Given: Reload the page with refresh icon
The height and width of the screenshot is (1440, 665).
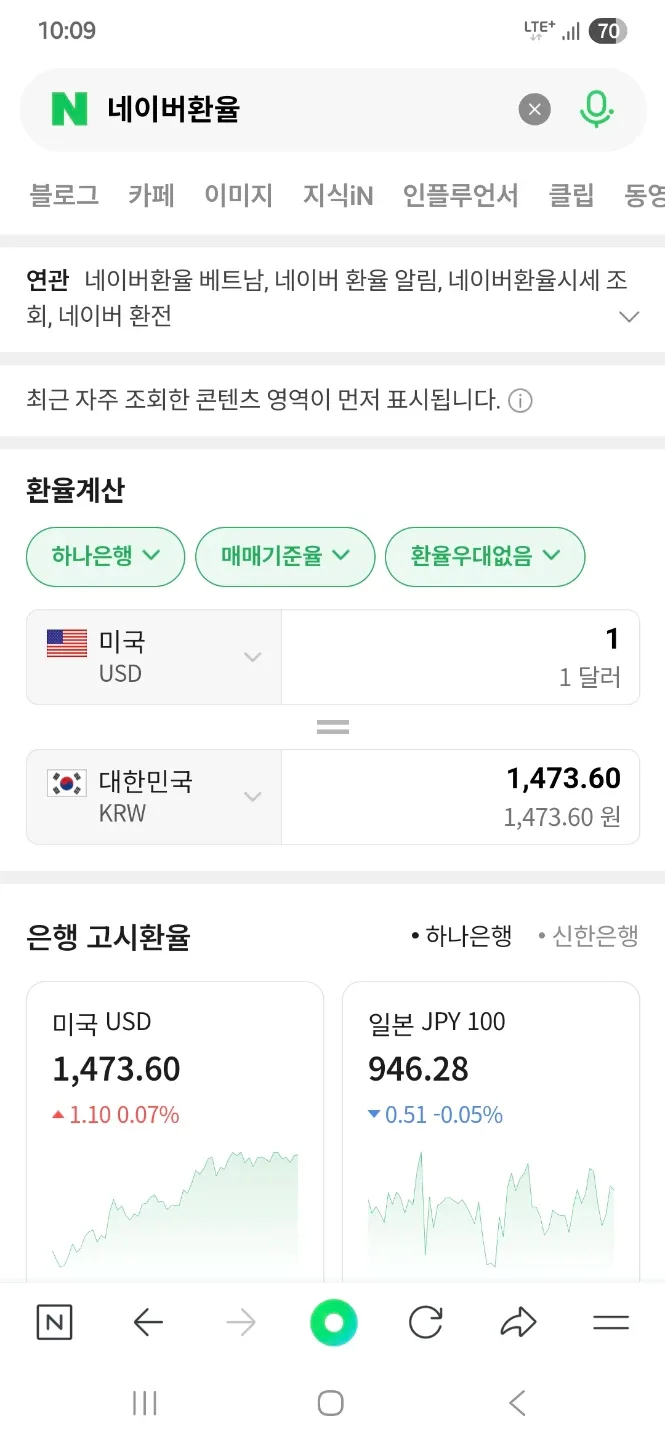Looking at the screenshot, I should click(426, 1323).
